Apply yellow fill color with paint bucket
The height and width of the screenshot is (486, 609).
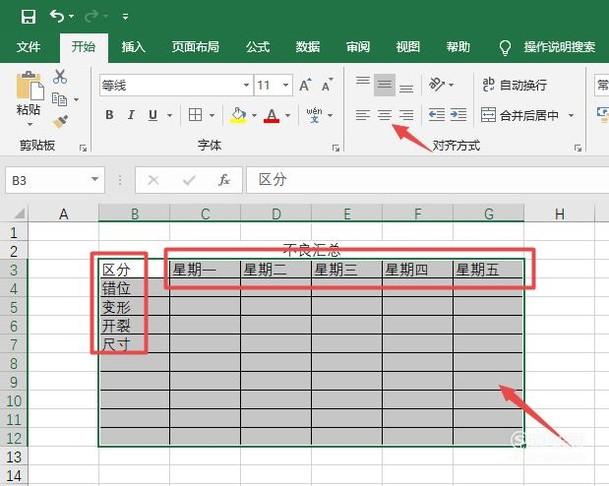coord(238,115)
